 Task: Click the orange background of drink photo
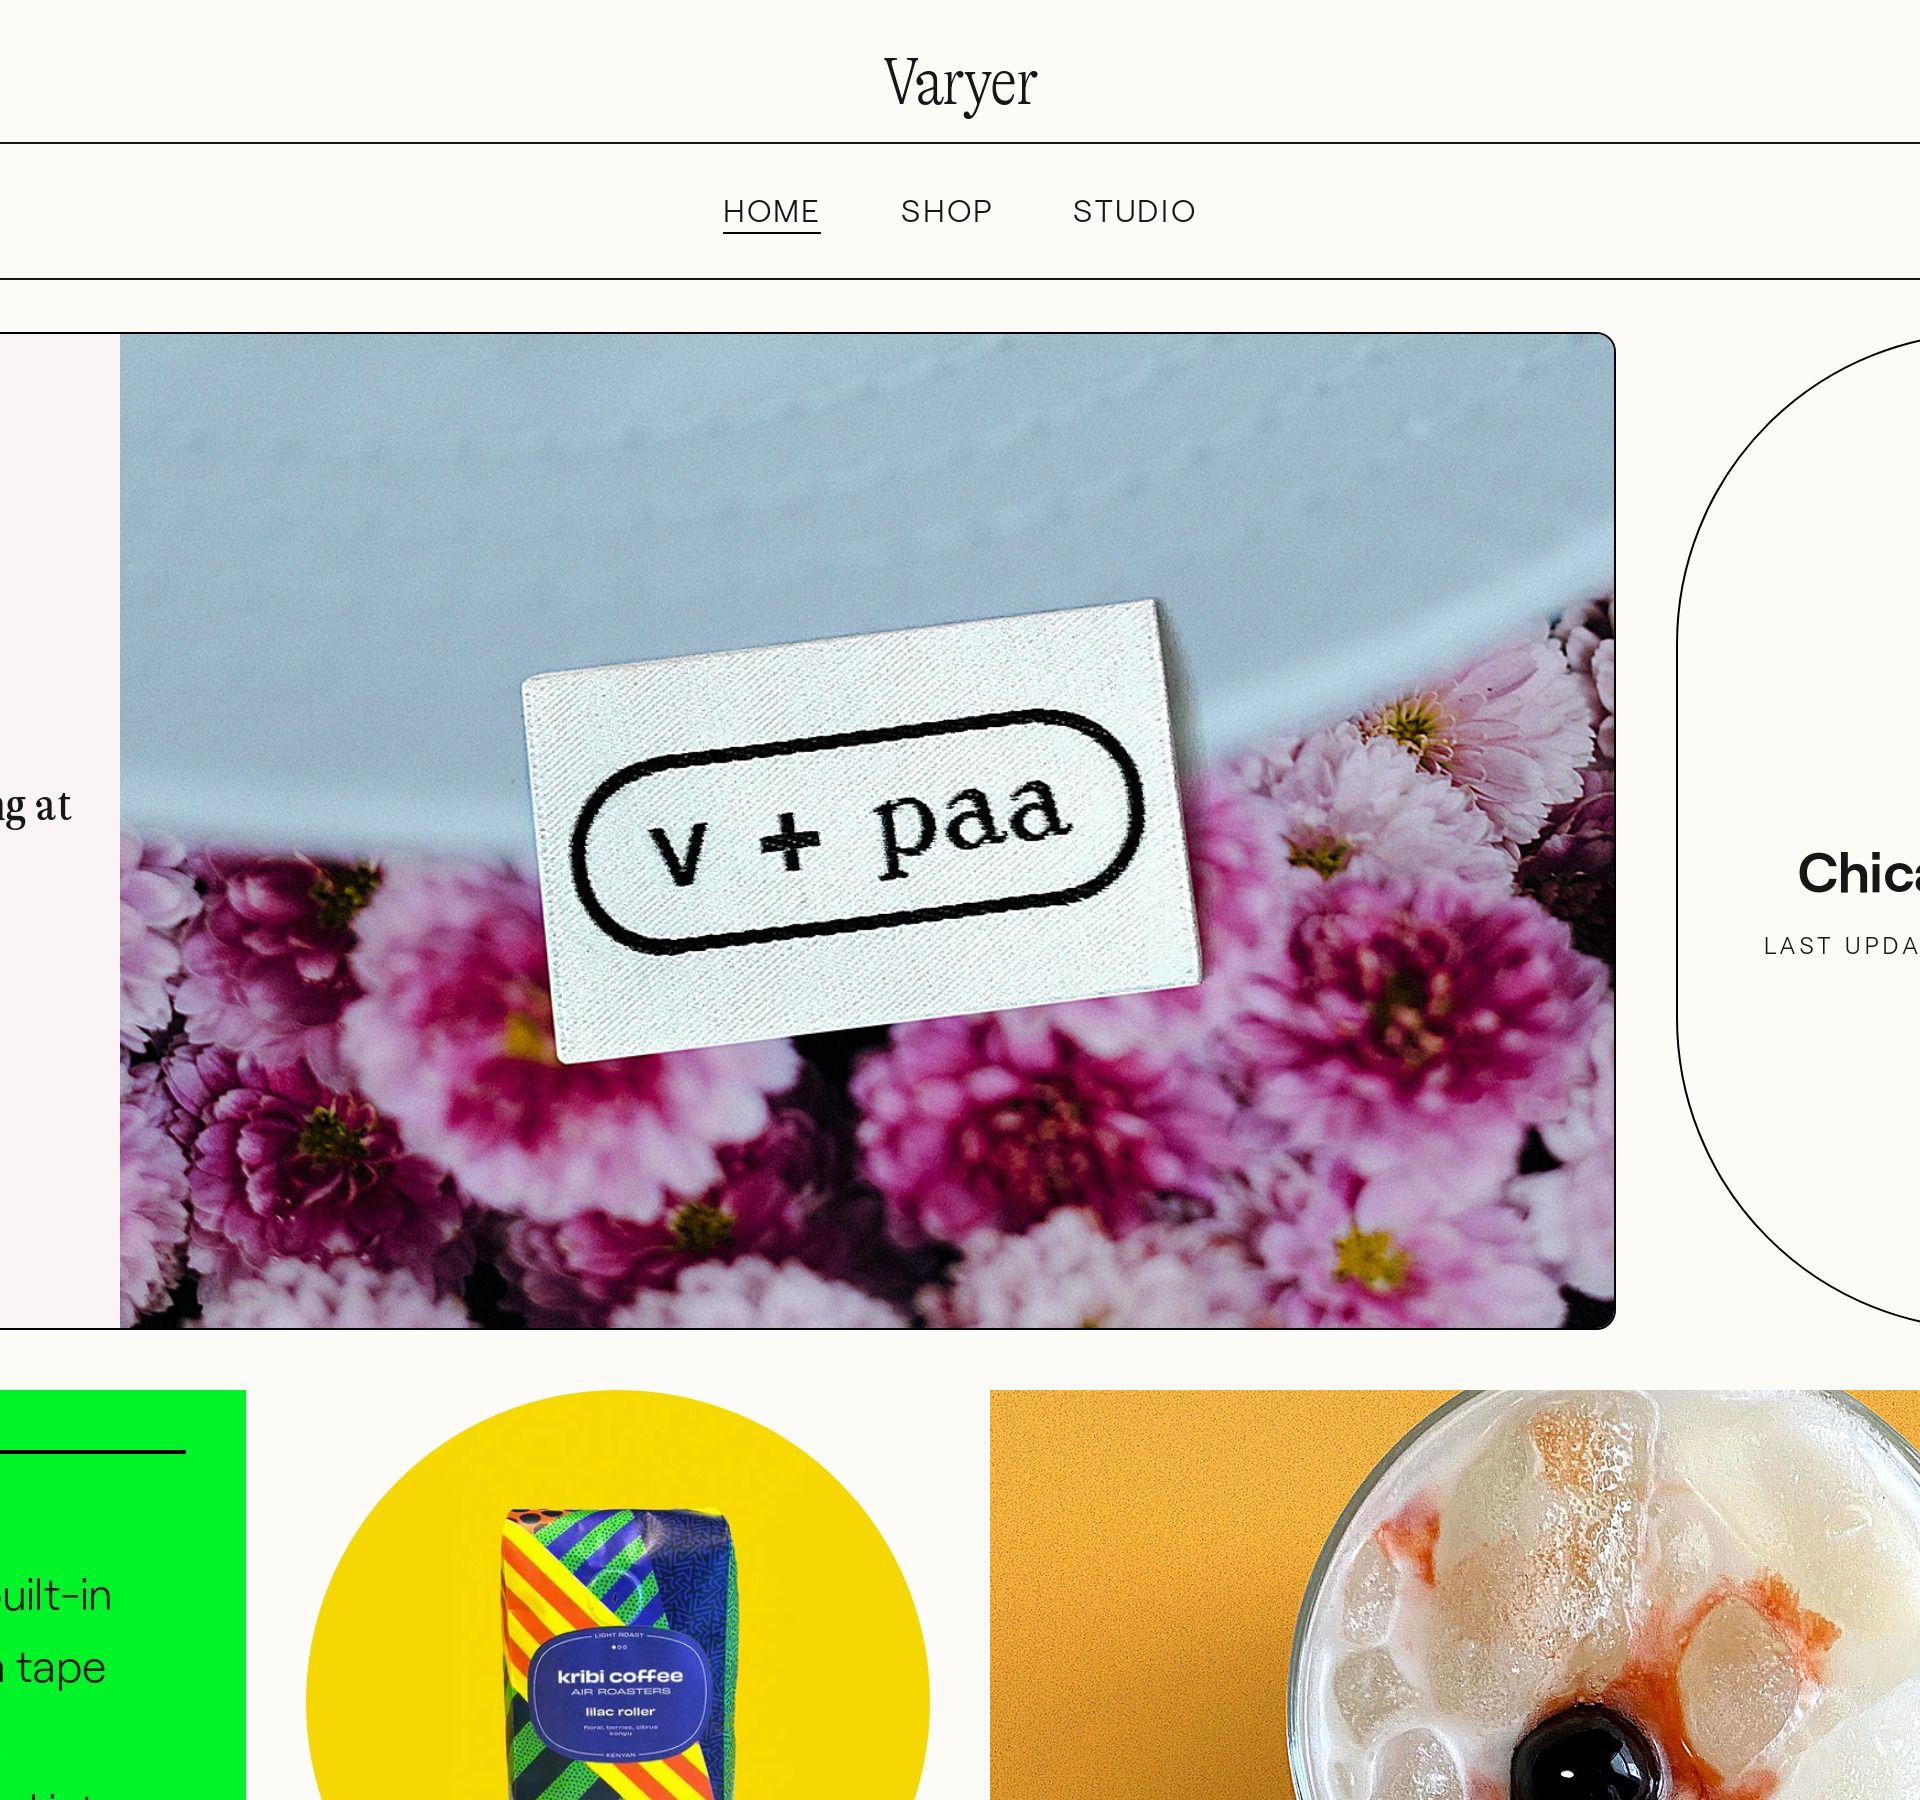click(1130, 1600)
